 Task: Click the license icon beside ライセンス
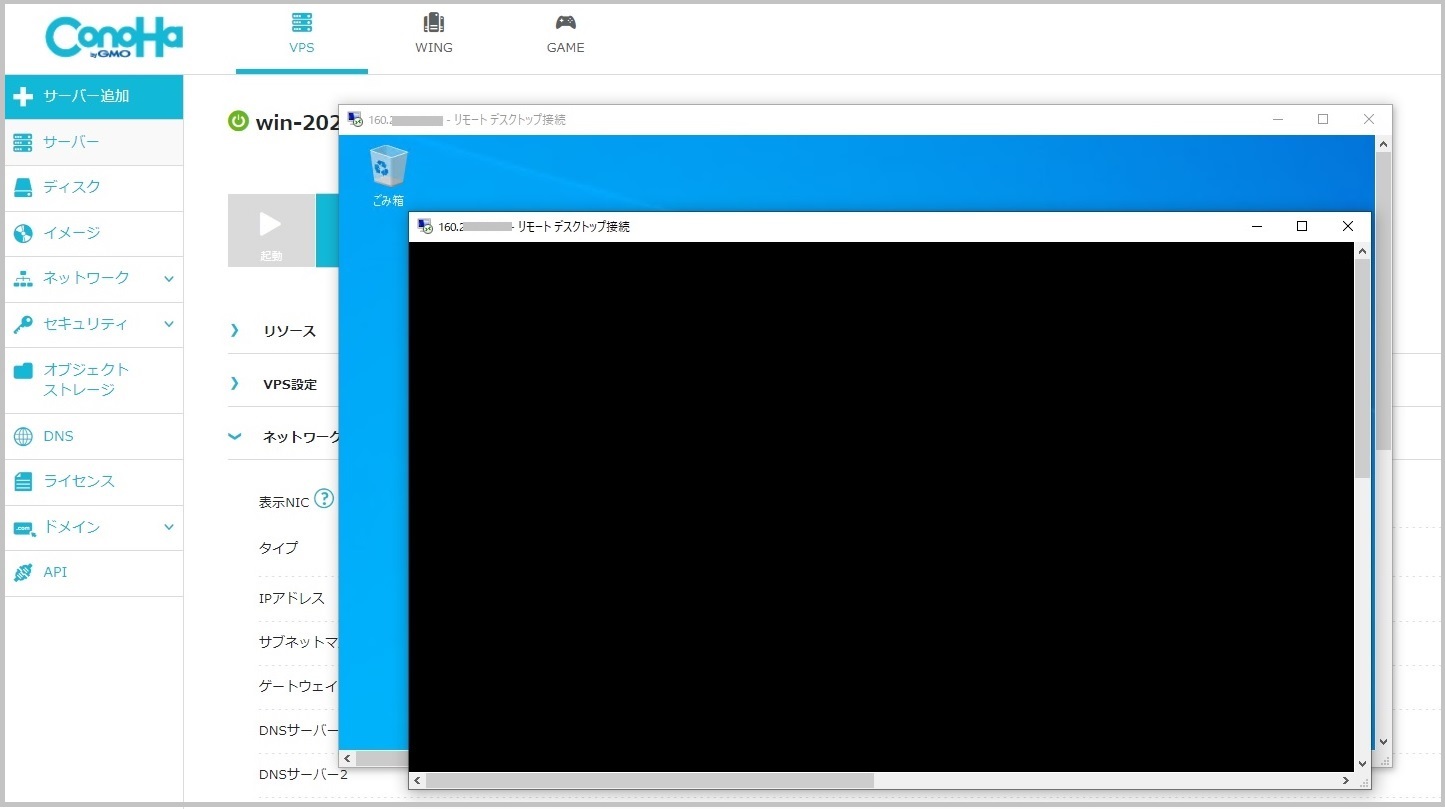click(23, 482)
